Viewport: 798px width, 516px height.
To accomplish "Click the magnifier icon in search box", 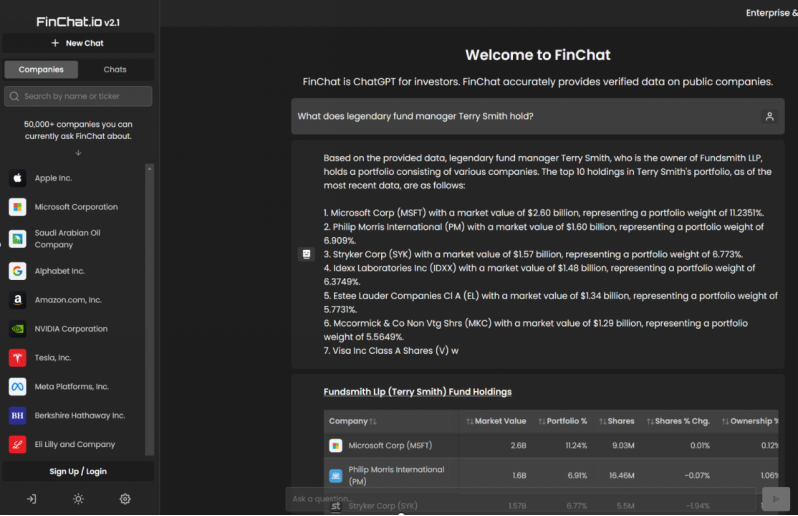I will tap(14, 96).
